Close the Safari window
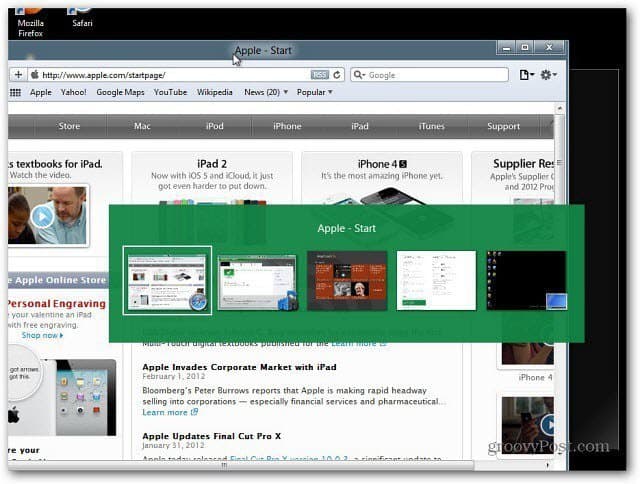This screenshot has width=640, height=484. (549, 48)
